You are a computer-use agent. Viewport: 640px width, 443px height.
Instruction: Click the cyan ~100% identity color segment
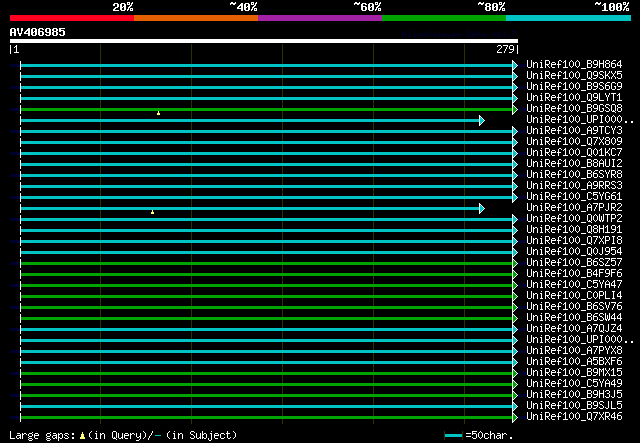point(567,18)
